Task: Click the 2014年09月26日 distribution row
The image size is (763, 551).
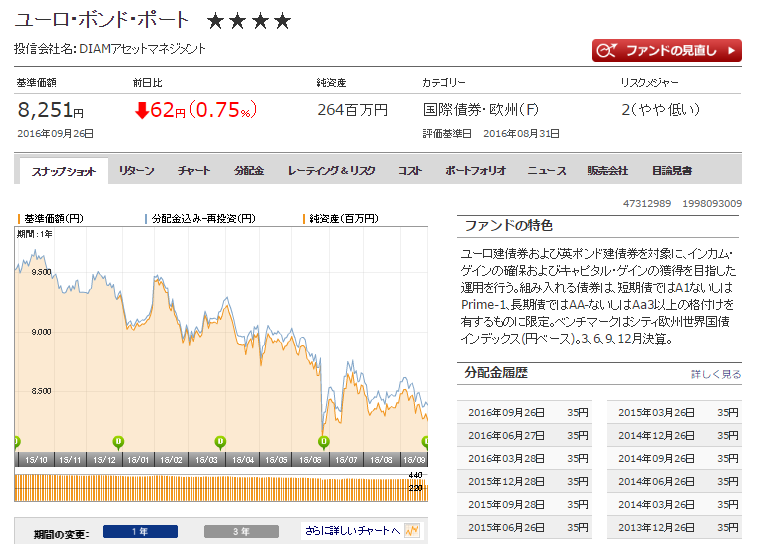Action: pyautogui.click(x=674, y=458)
